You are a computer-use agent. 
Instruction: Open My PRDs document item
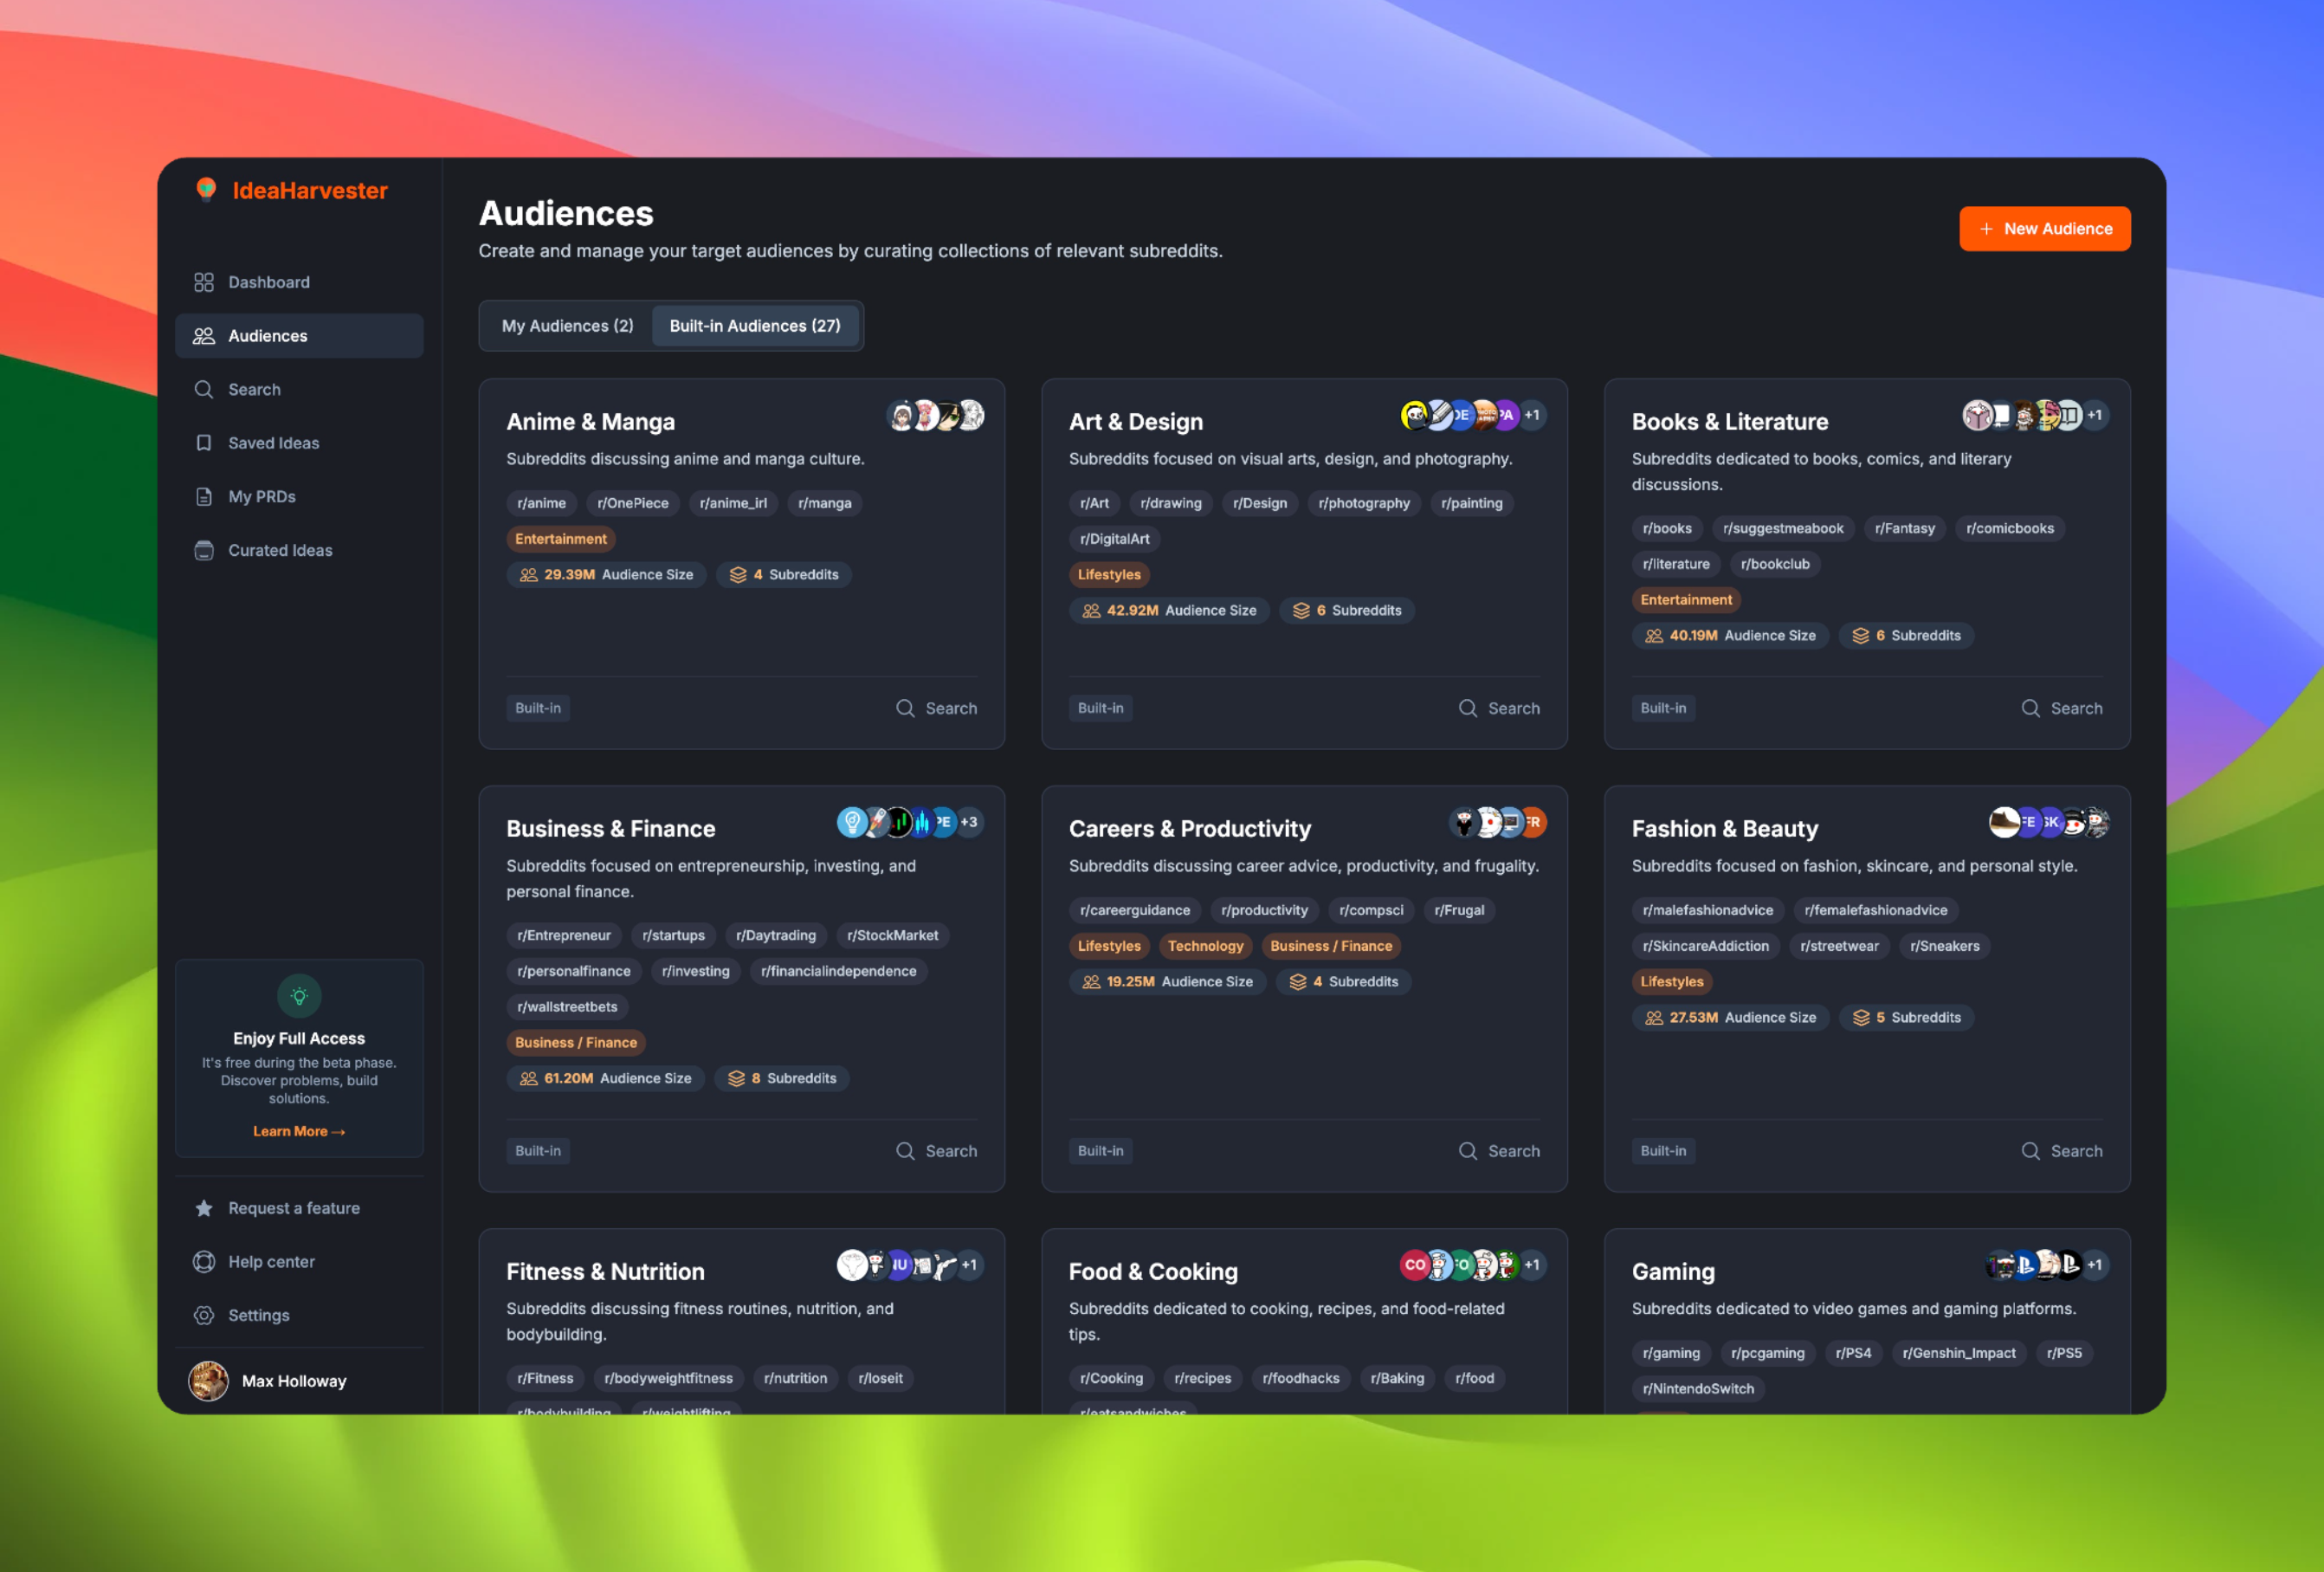[261, 497]
